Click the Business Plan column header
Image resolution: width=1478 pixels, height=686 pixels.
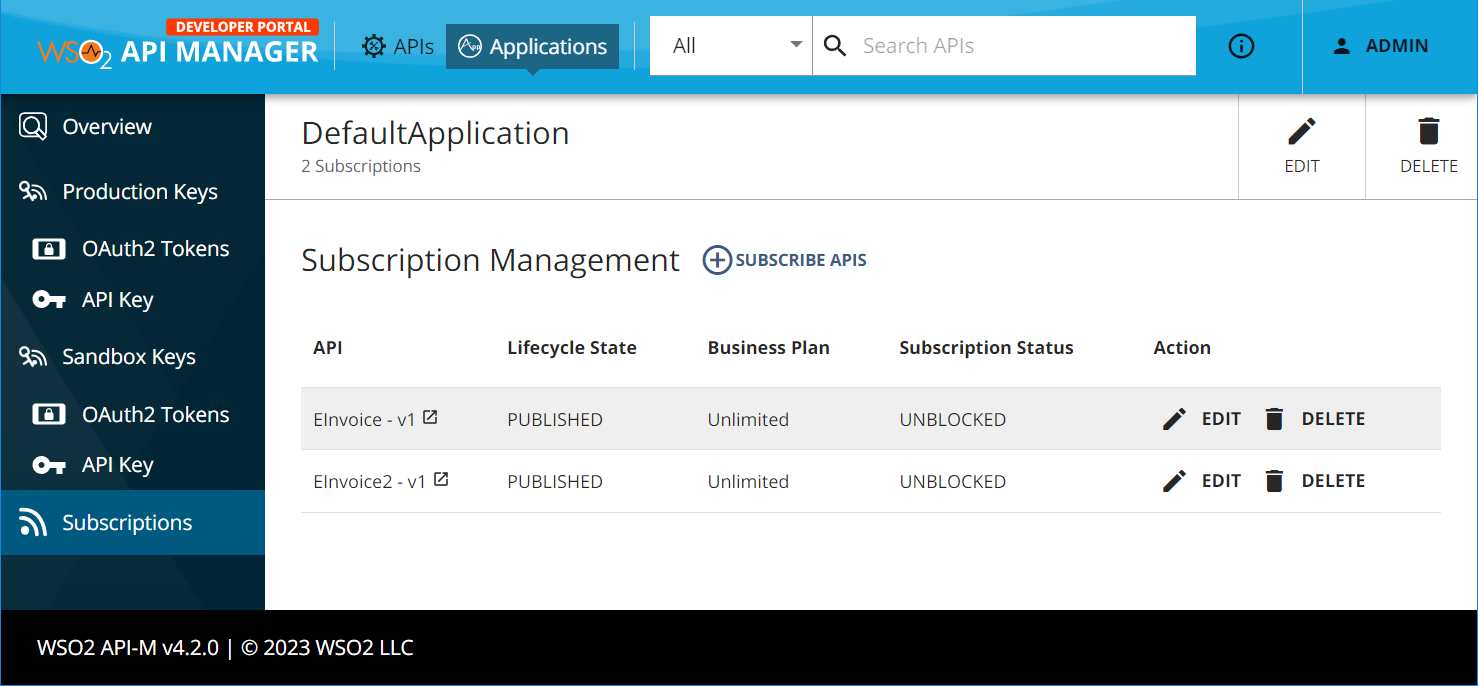point(769,348)
